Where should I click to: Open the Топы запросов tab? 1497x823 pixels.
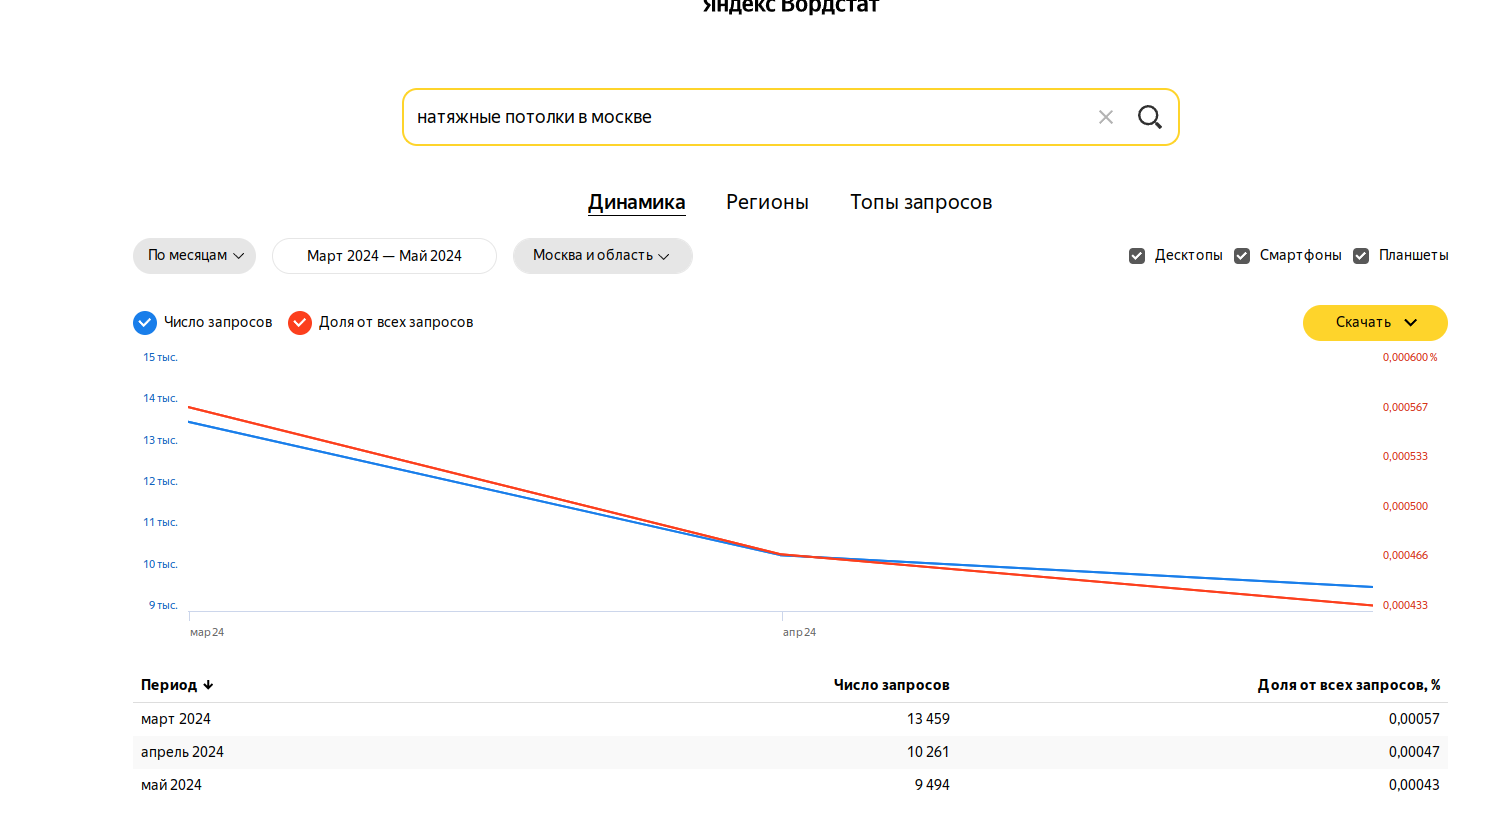coord(921,202)
